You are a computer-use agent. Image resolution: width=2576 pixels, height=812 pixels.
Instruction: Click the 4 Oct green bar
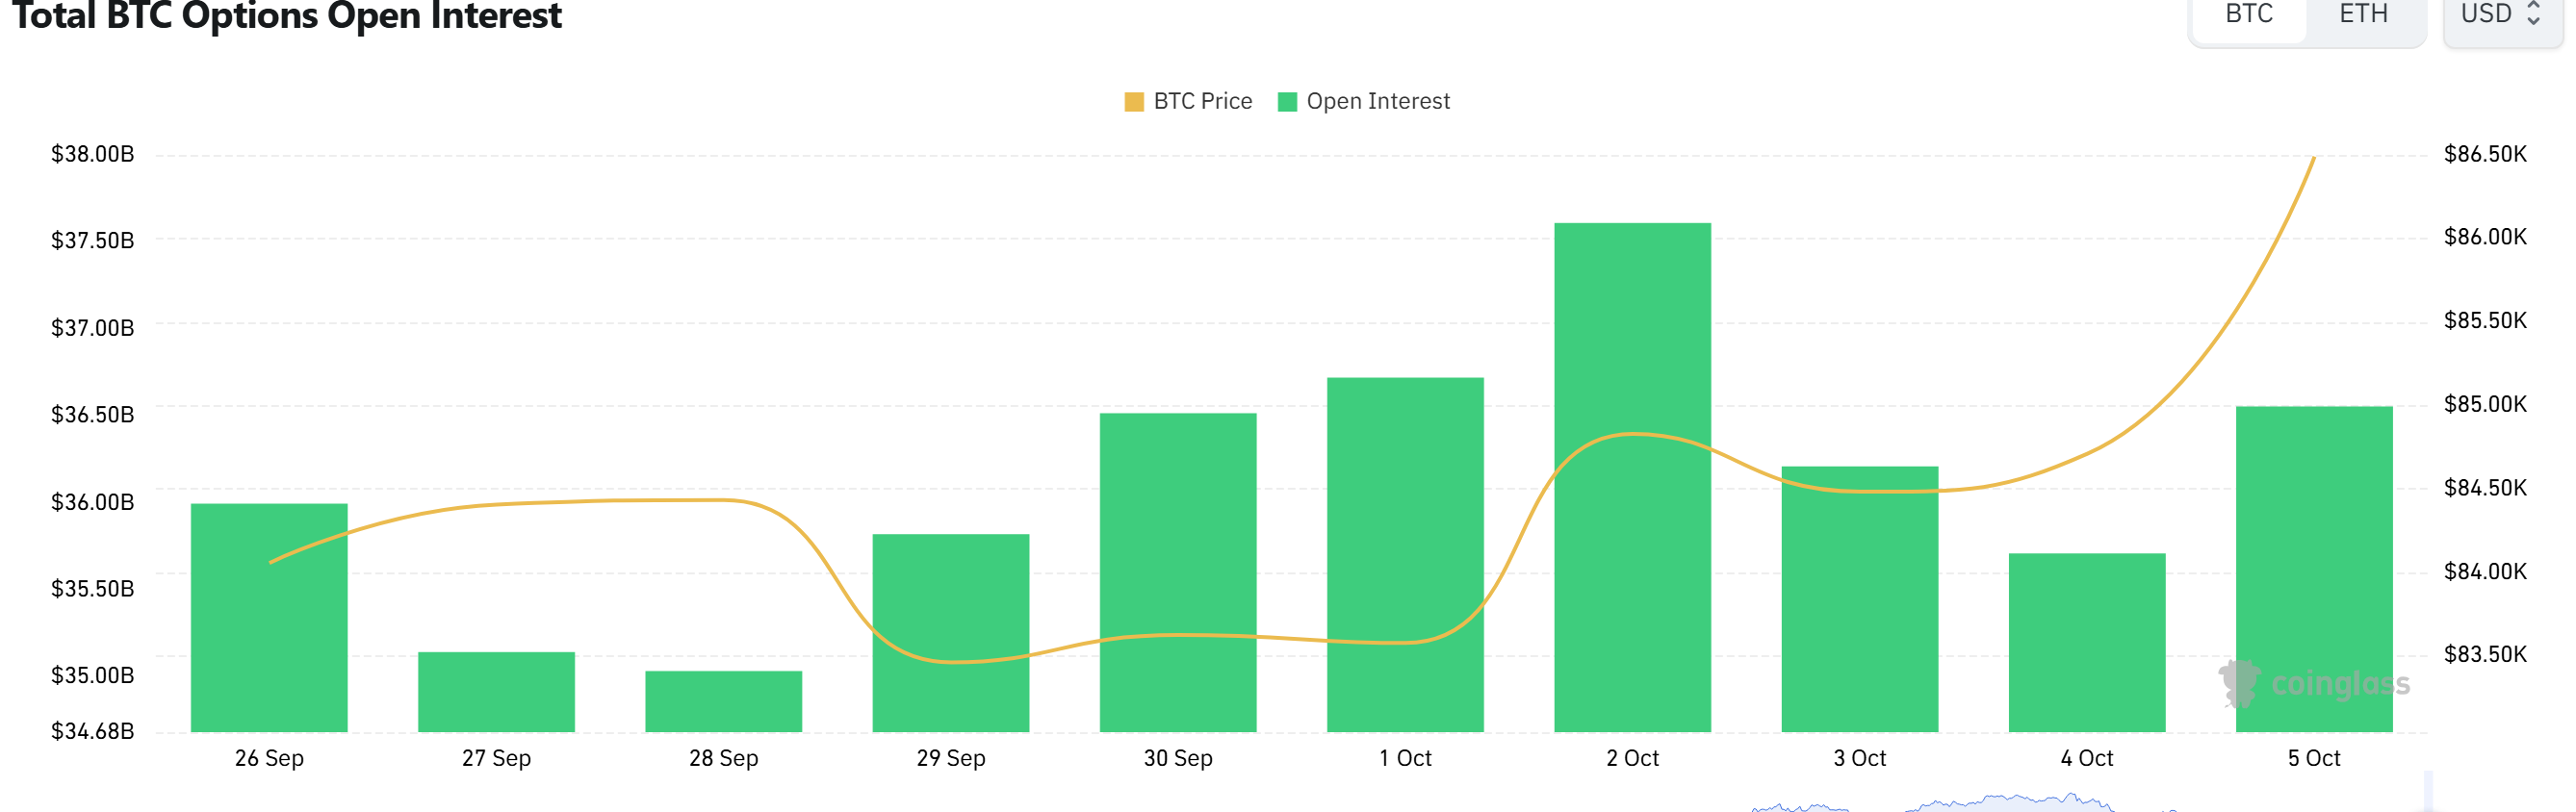point(2087,642)
